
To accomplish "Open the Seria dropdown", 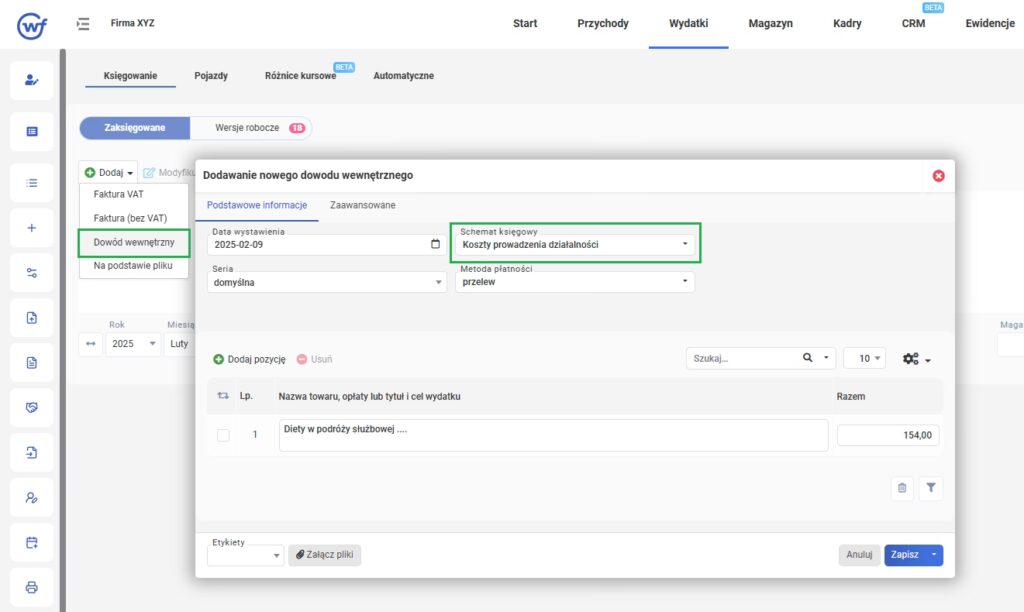I will [328, 283].
